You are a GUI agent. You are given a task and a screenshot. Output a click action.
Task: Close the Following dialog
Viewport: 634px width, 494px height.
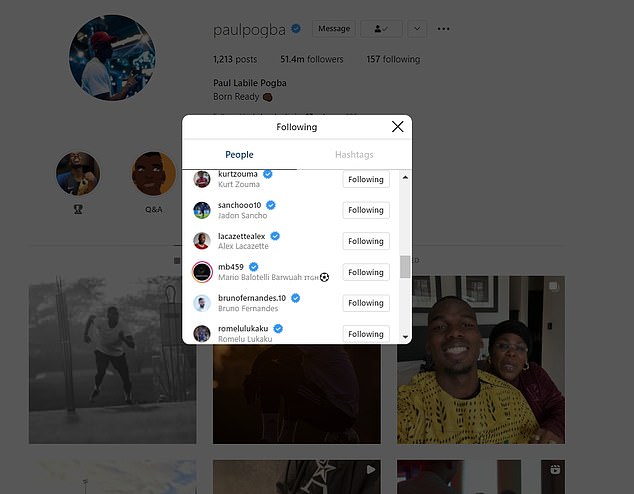(x=397, y=127)
